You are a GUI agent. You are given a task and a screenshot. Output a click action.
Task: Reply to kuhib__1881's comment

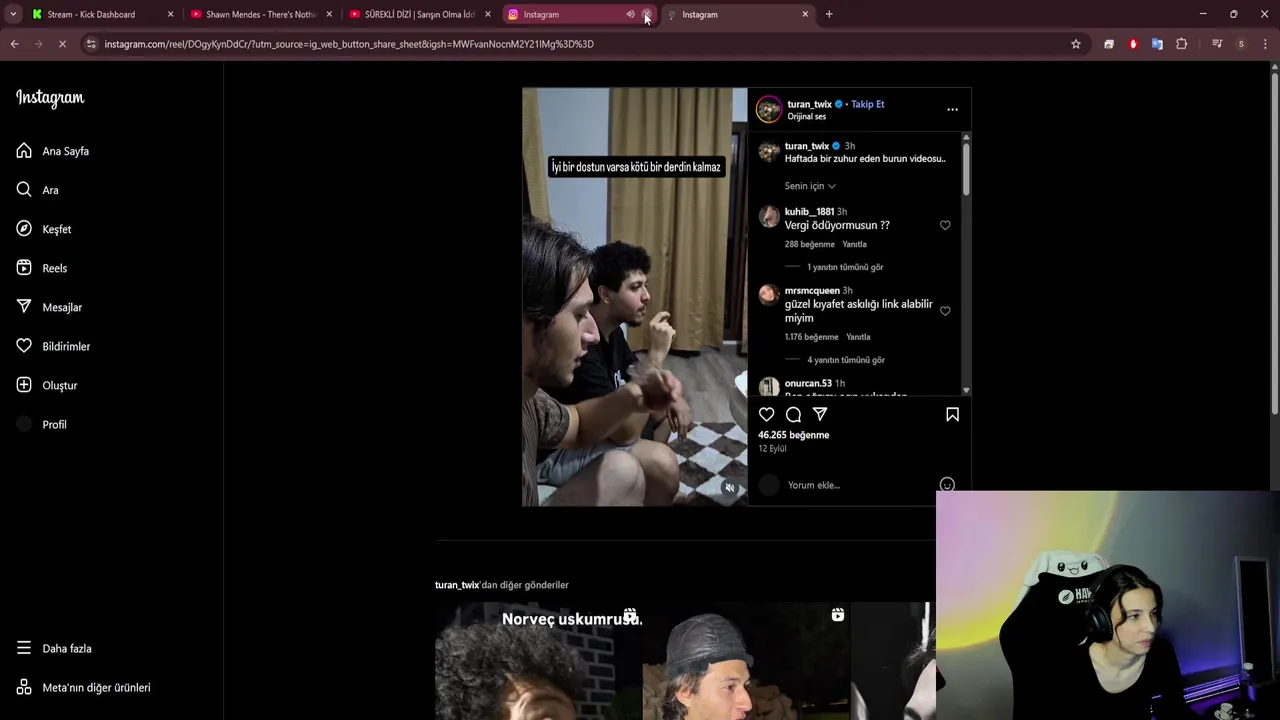pyautogui.click(x=854, y=244)
